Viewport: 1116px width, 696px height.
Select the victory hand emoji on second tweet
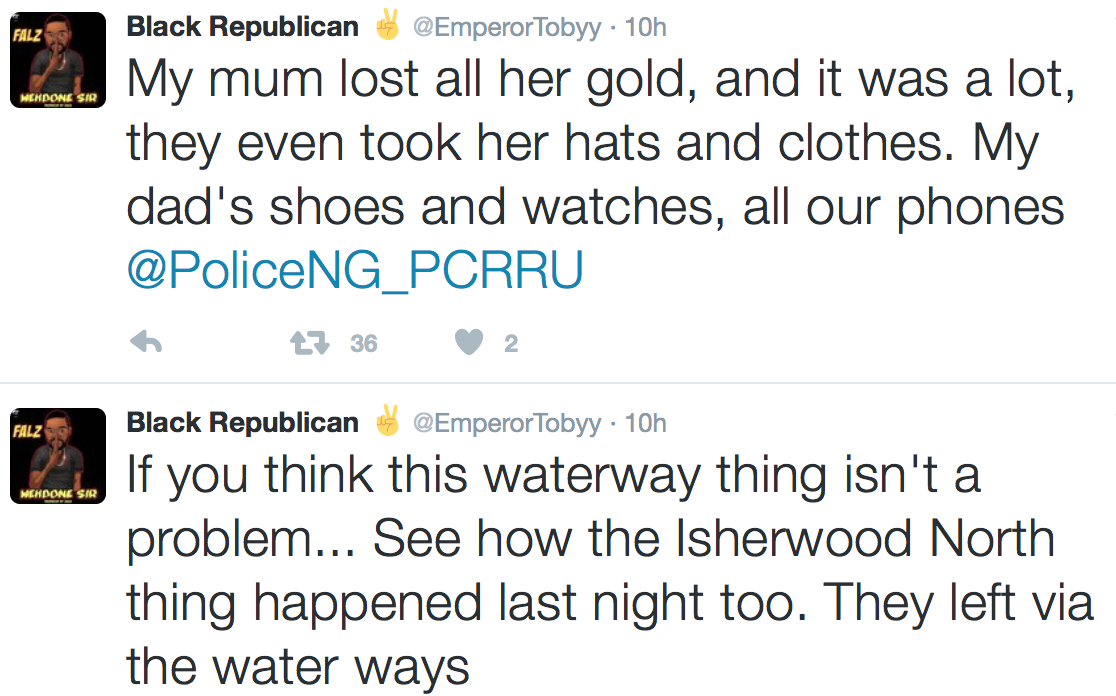click(x=387, y=420)
